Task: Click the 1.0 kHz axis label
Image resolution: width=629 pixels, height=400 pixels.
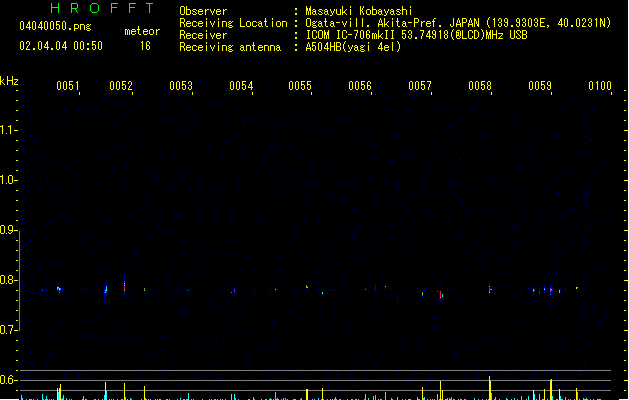Action: [x=7, y=179]
